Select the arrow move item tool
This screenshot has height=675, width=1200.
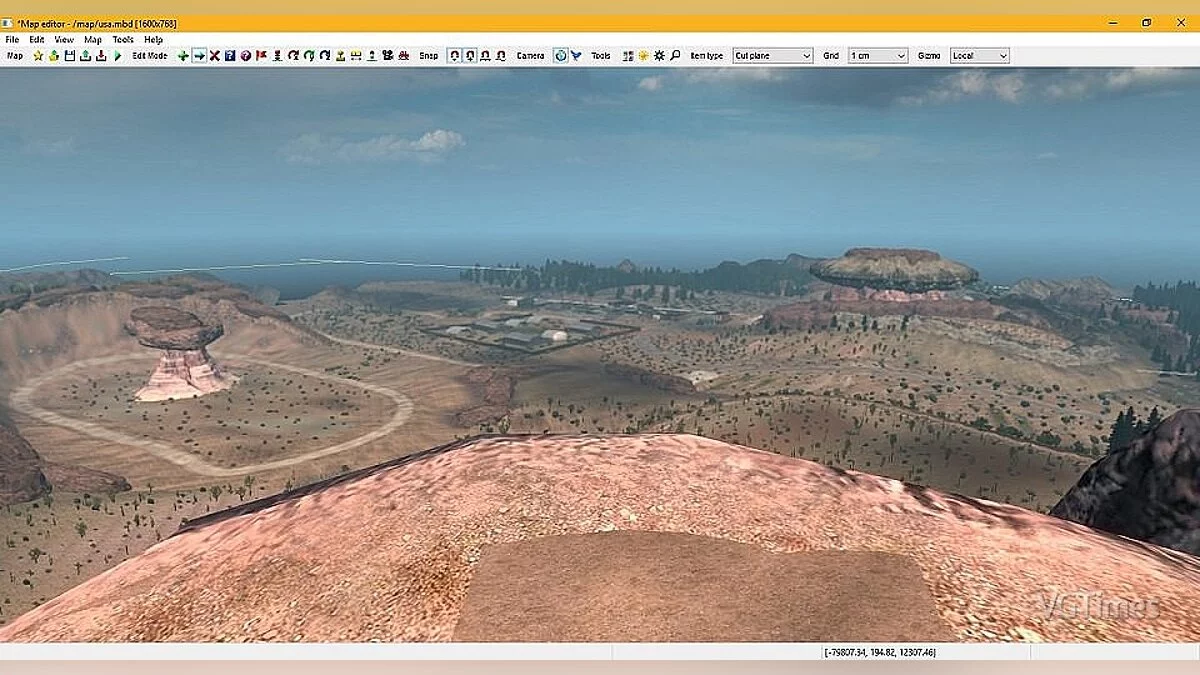[199, 56]
